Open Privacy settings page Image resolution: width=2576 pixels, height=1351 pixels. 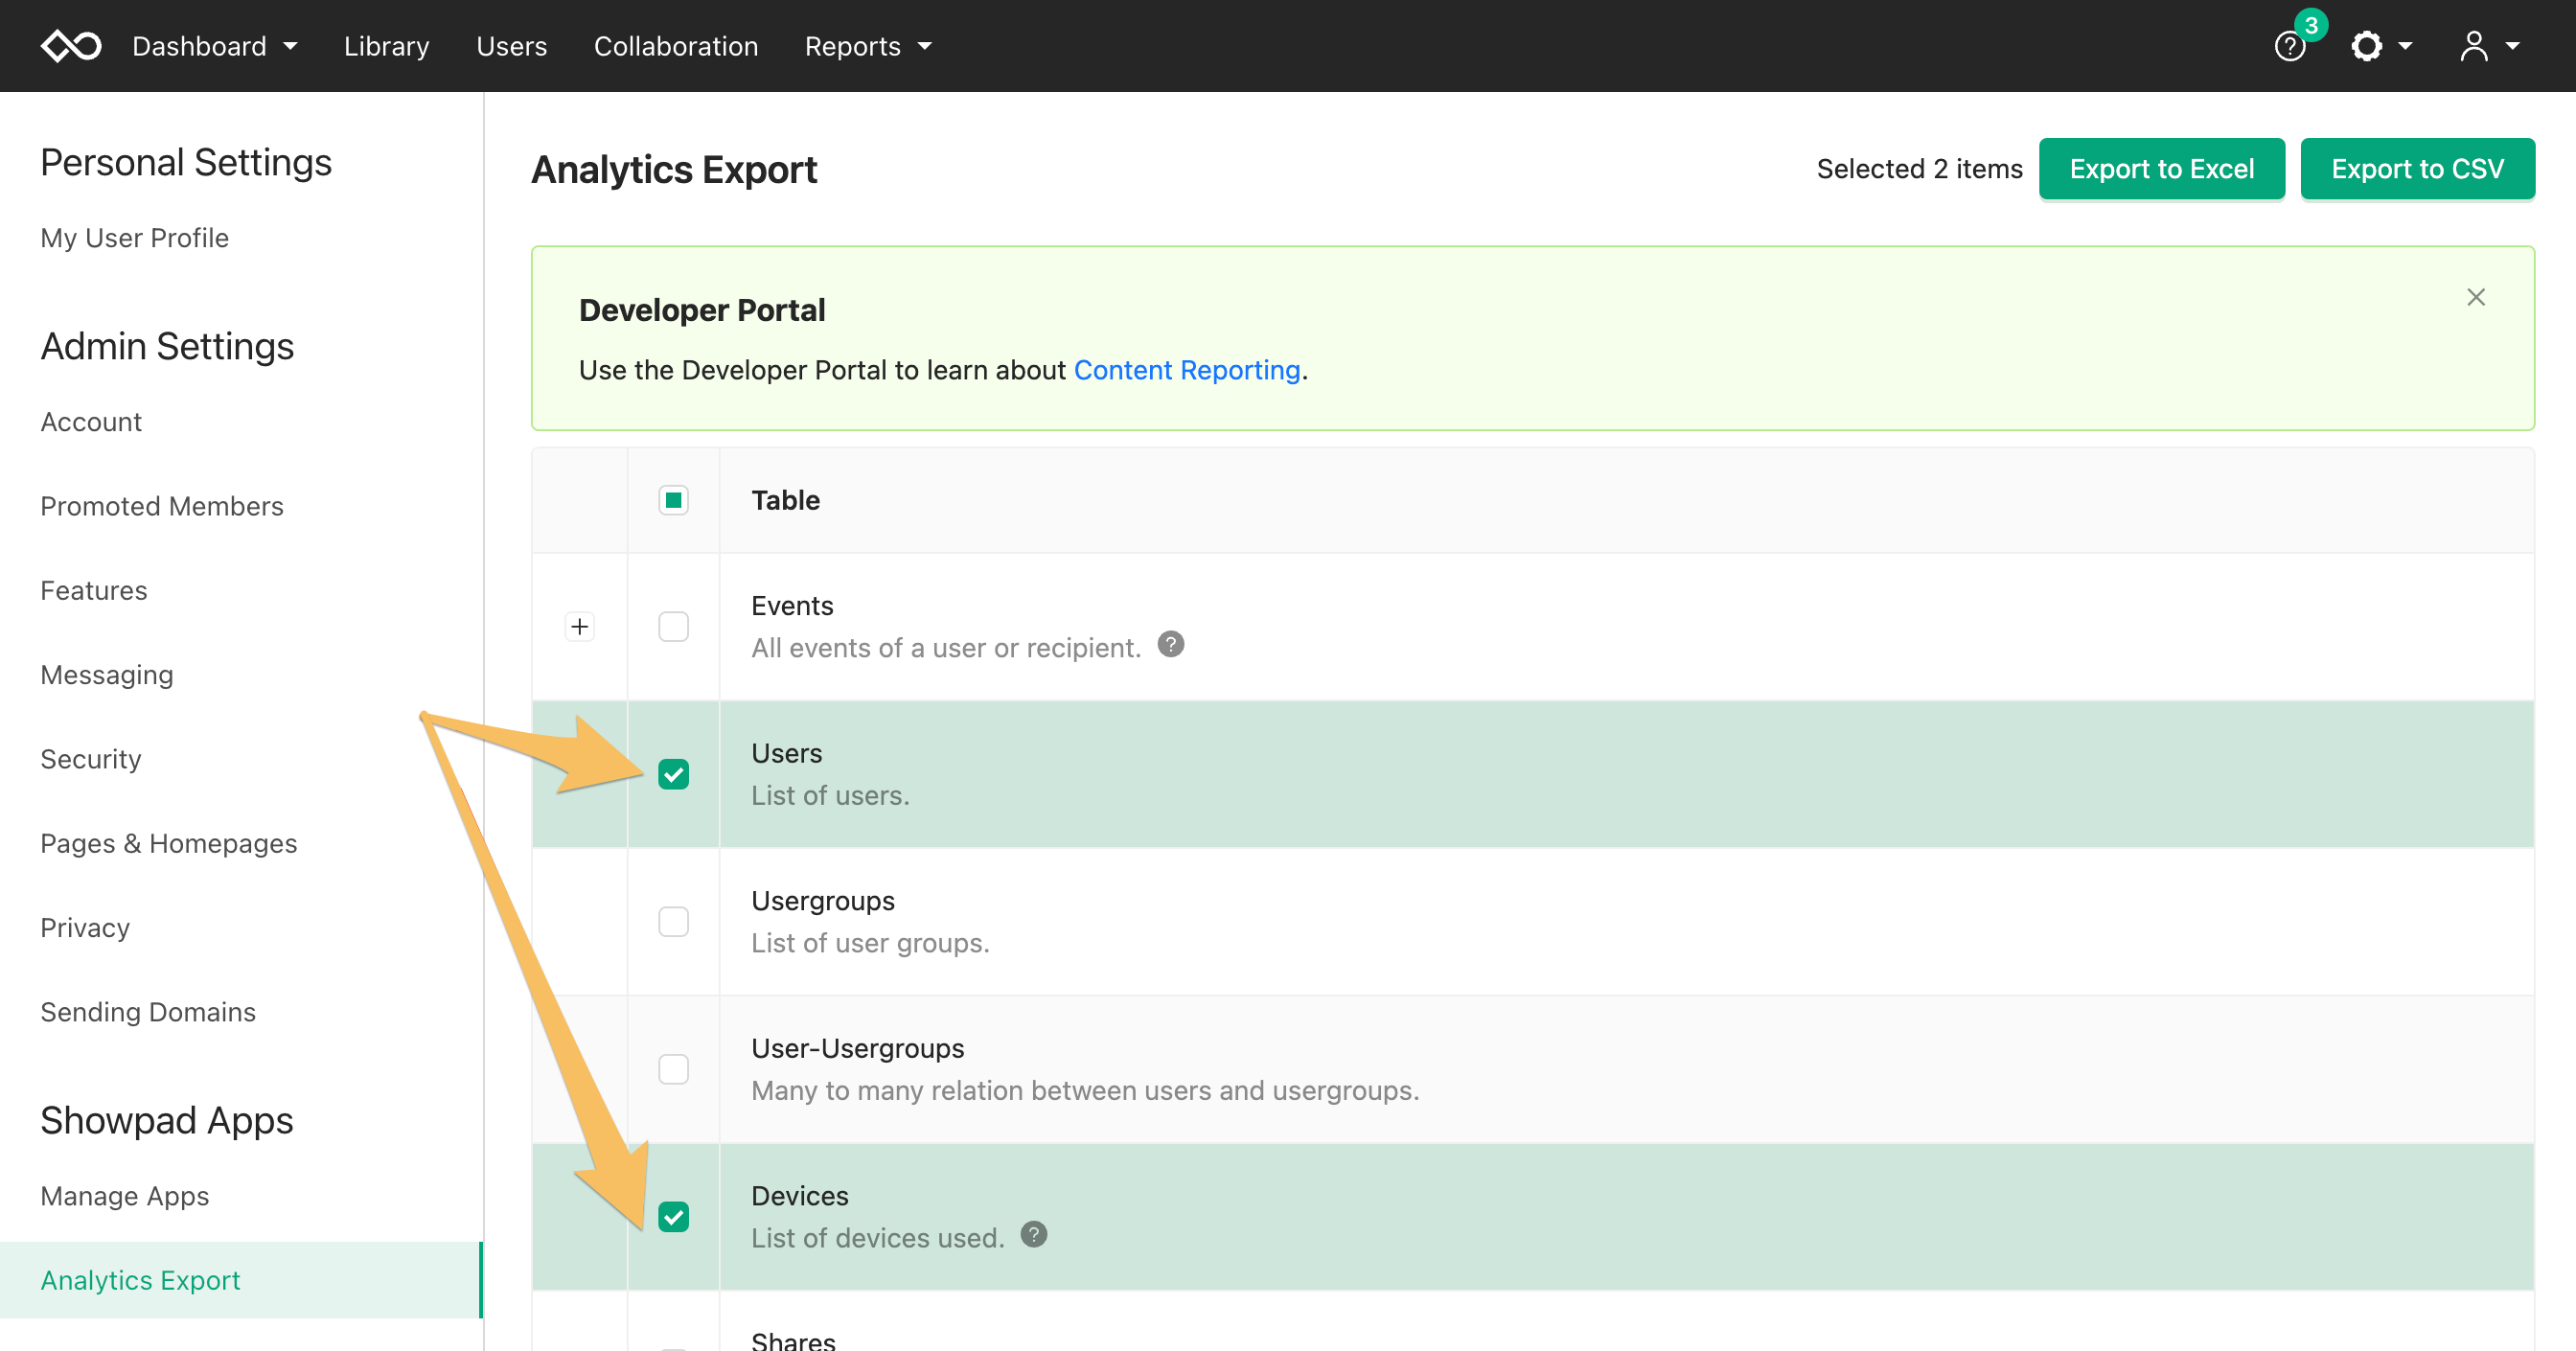pos(85,928)
